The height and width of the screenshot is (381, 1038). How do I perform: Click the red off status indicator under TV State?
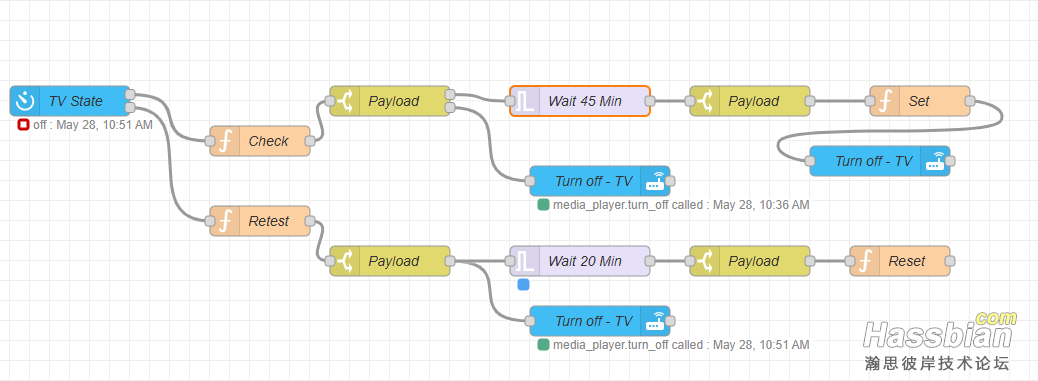[23, 124]
